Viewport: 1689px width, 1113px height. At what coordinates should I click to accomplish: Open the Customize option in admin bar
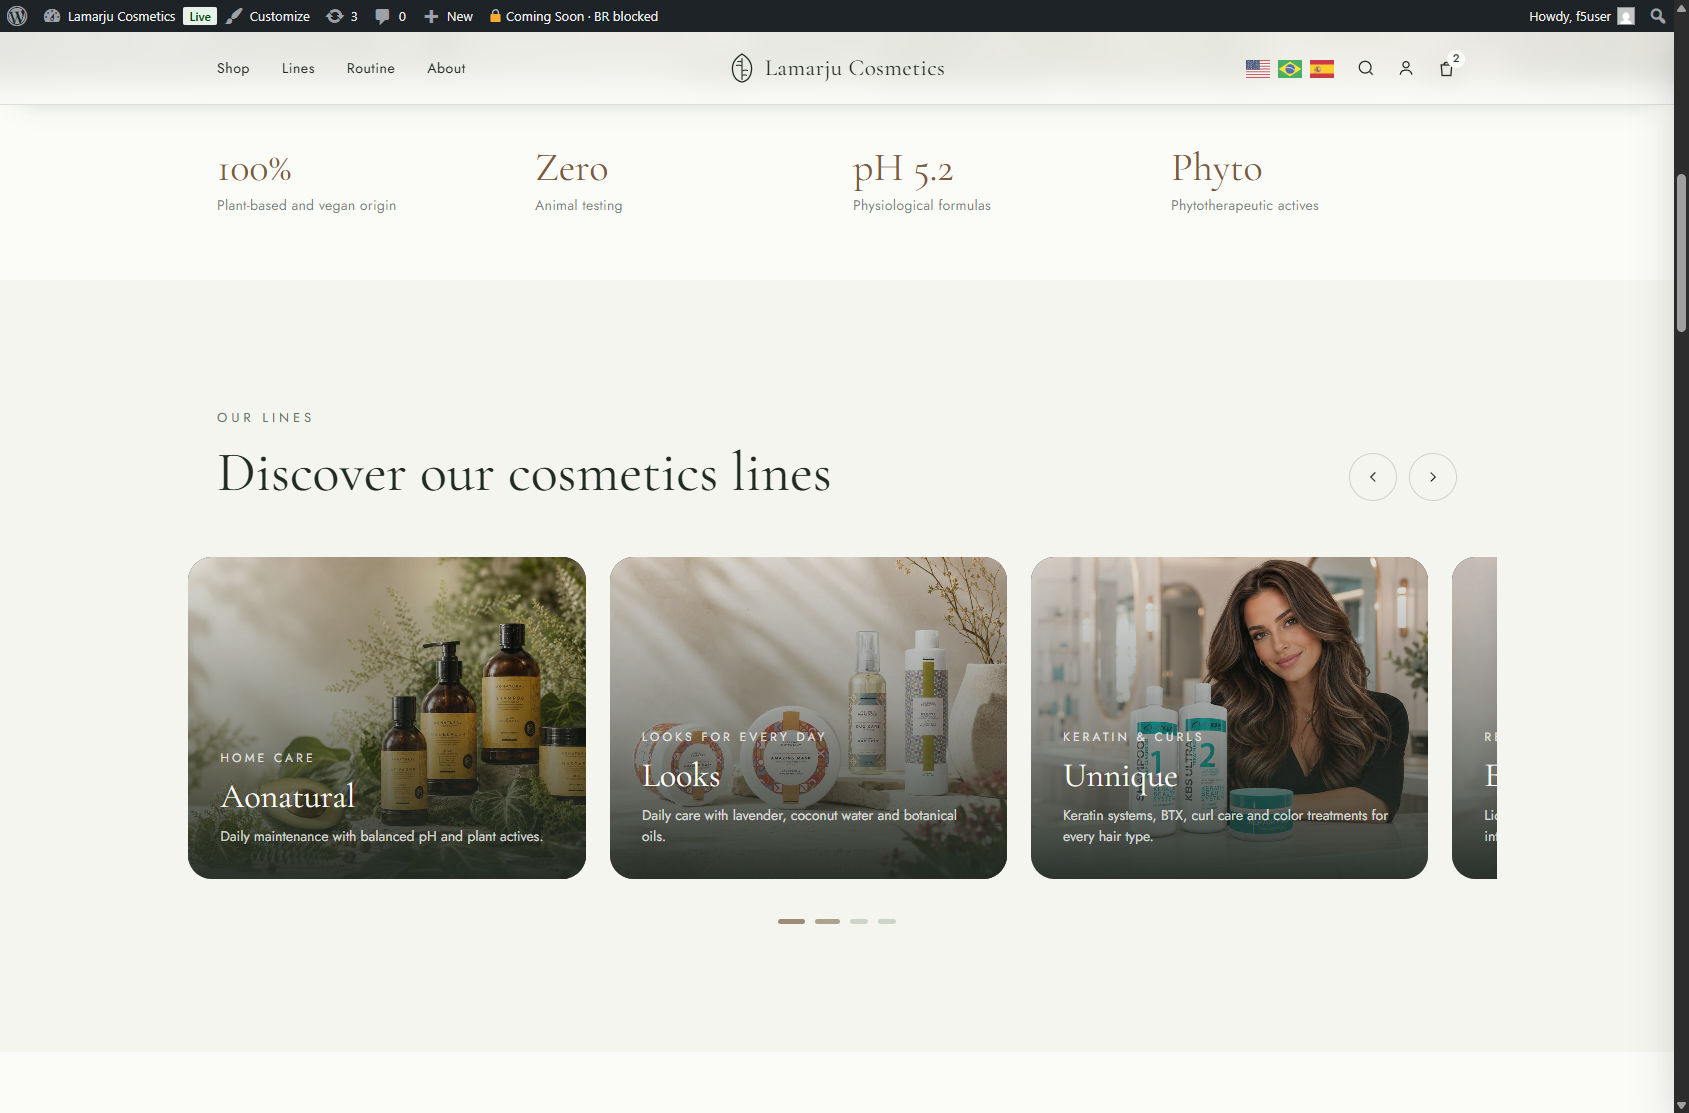click(x=268, y=16)
